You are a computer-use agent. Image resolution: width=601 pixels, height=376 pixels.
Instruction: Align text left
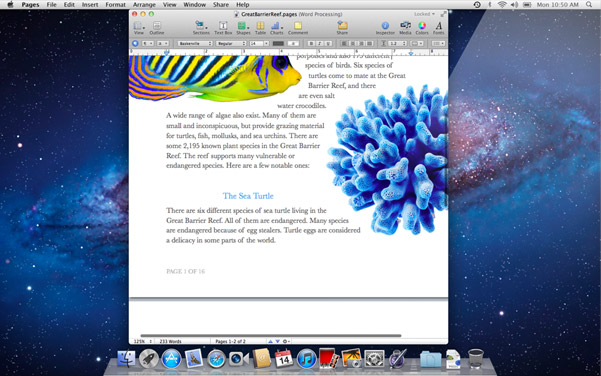pyautogui.click(x=344, y=43)
